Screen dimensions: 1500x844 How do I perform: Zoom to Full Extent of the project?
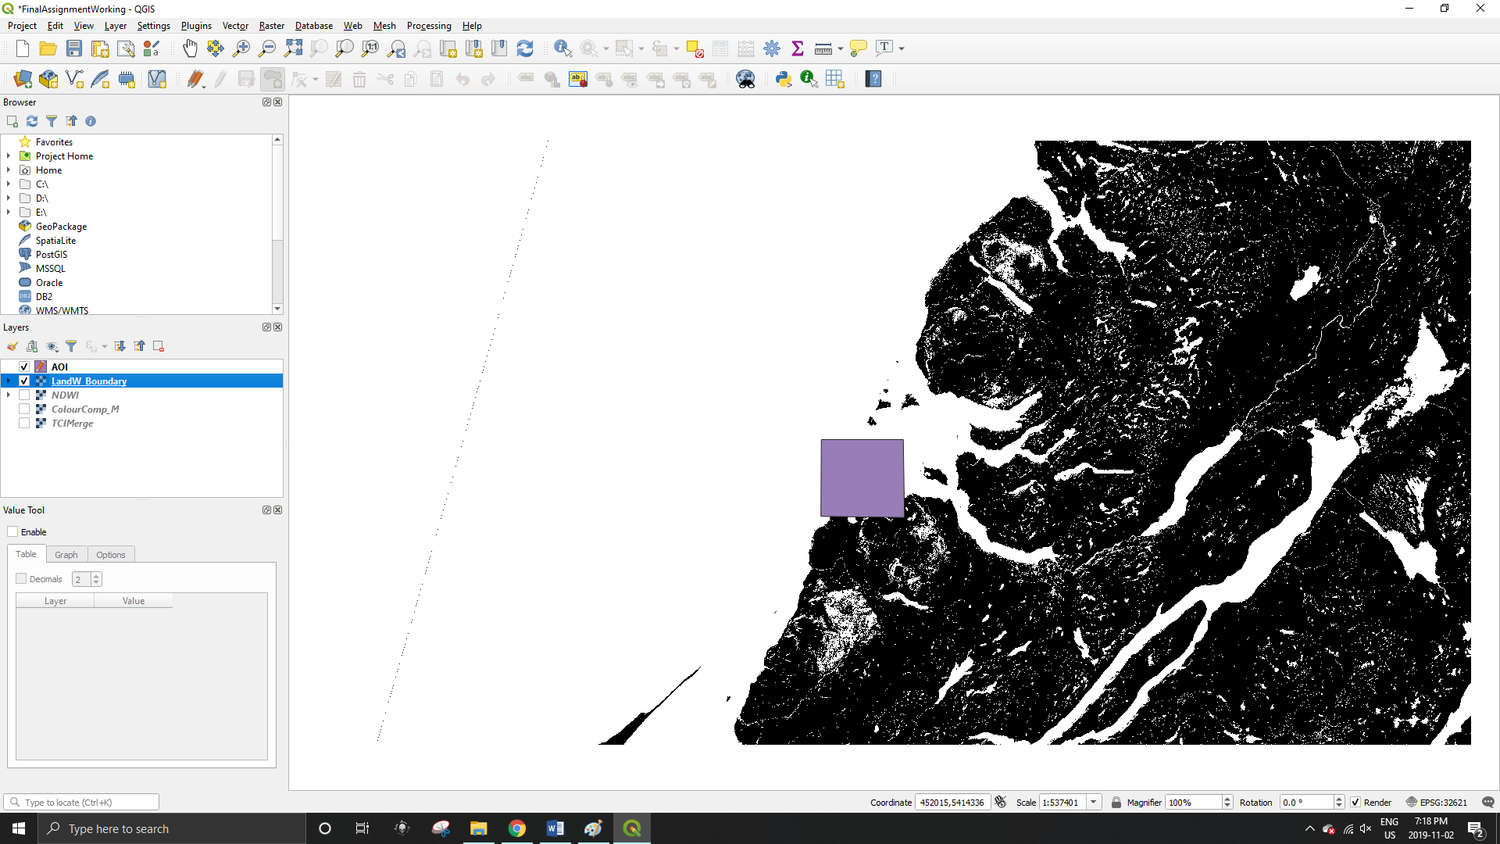pyautogui.click(x=293, y=47)
